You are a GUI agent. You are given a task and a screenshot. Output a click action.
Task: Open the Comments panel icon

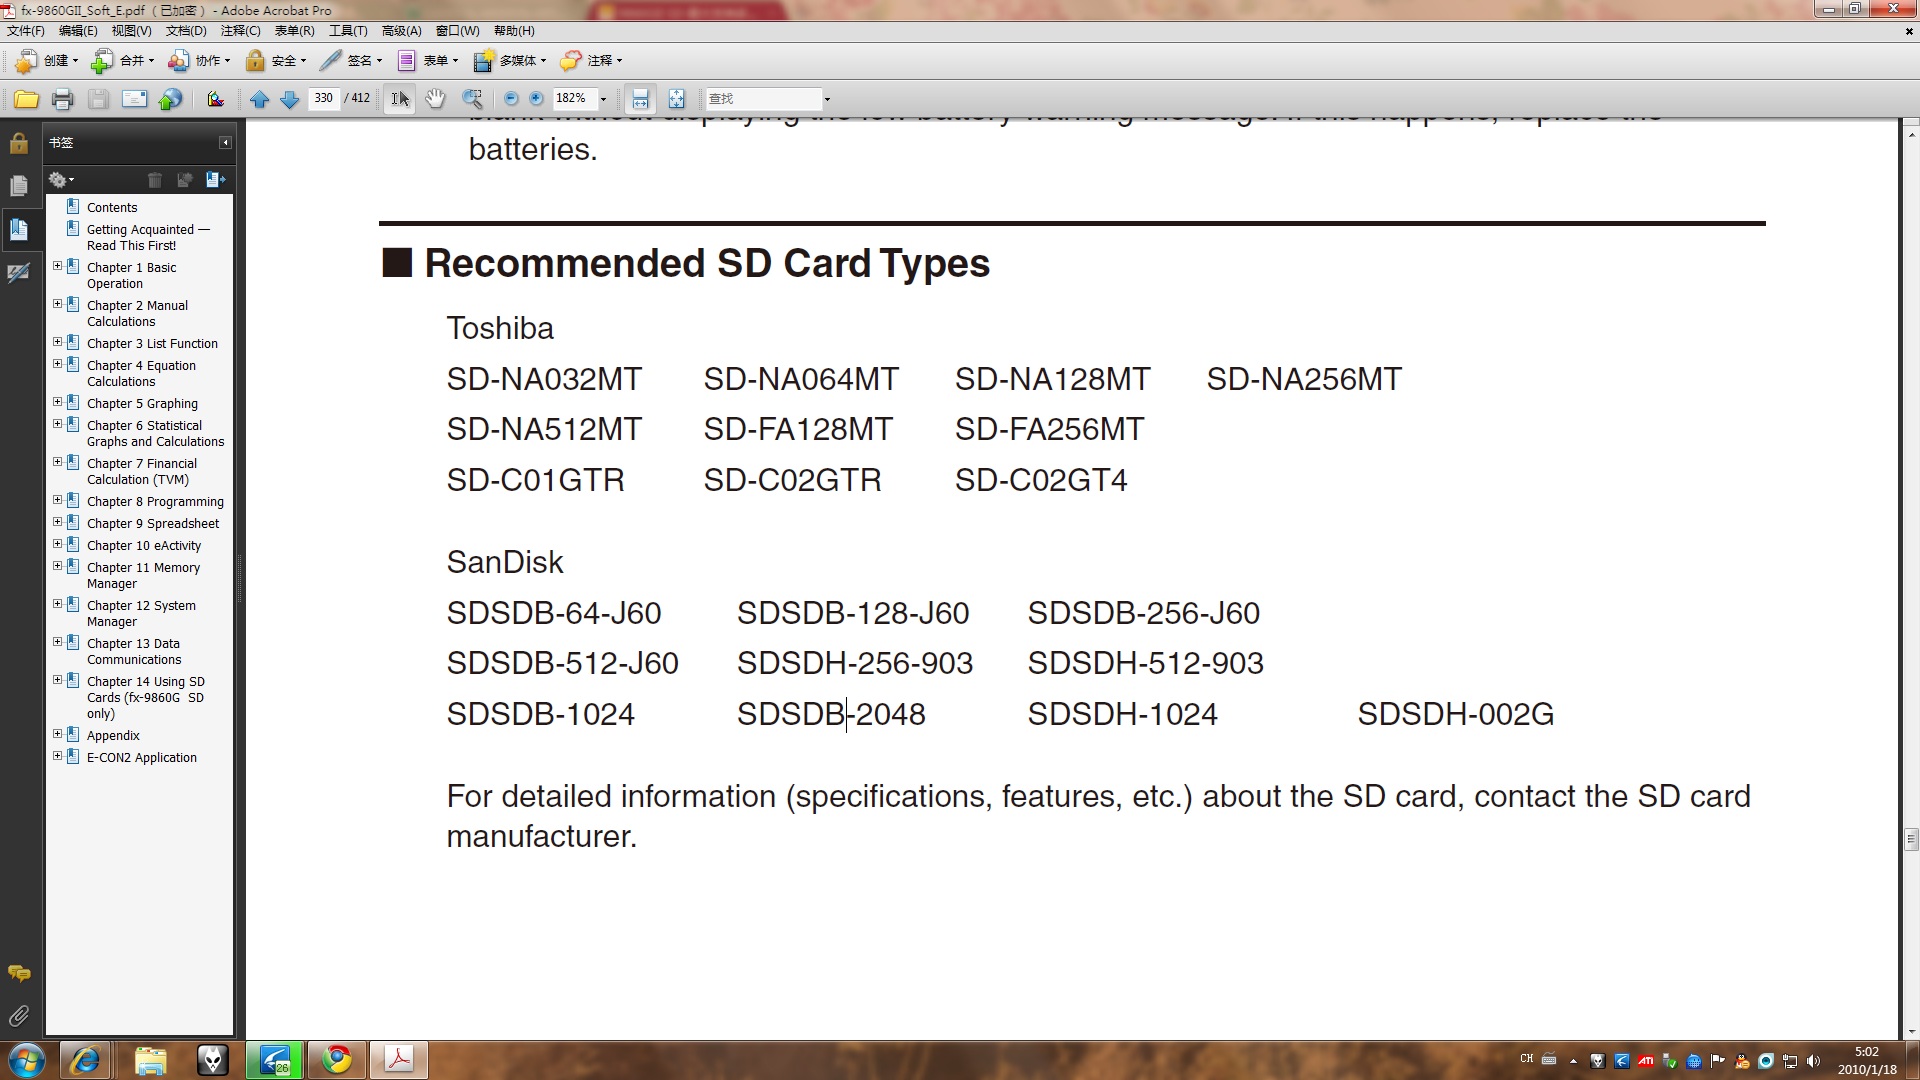click(x=19, y=973)
